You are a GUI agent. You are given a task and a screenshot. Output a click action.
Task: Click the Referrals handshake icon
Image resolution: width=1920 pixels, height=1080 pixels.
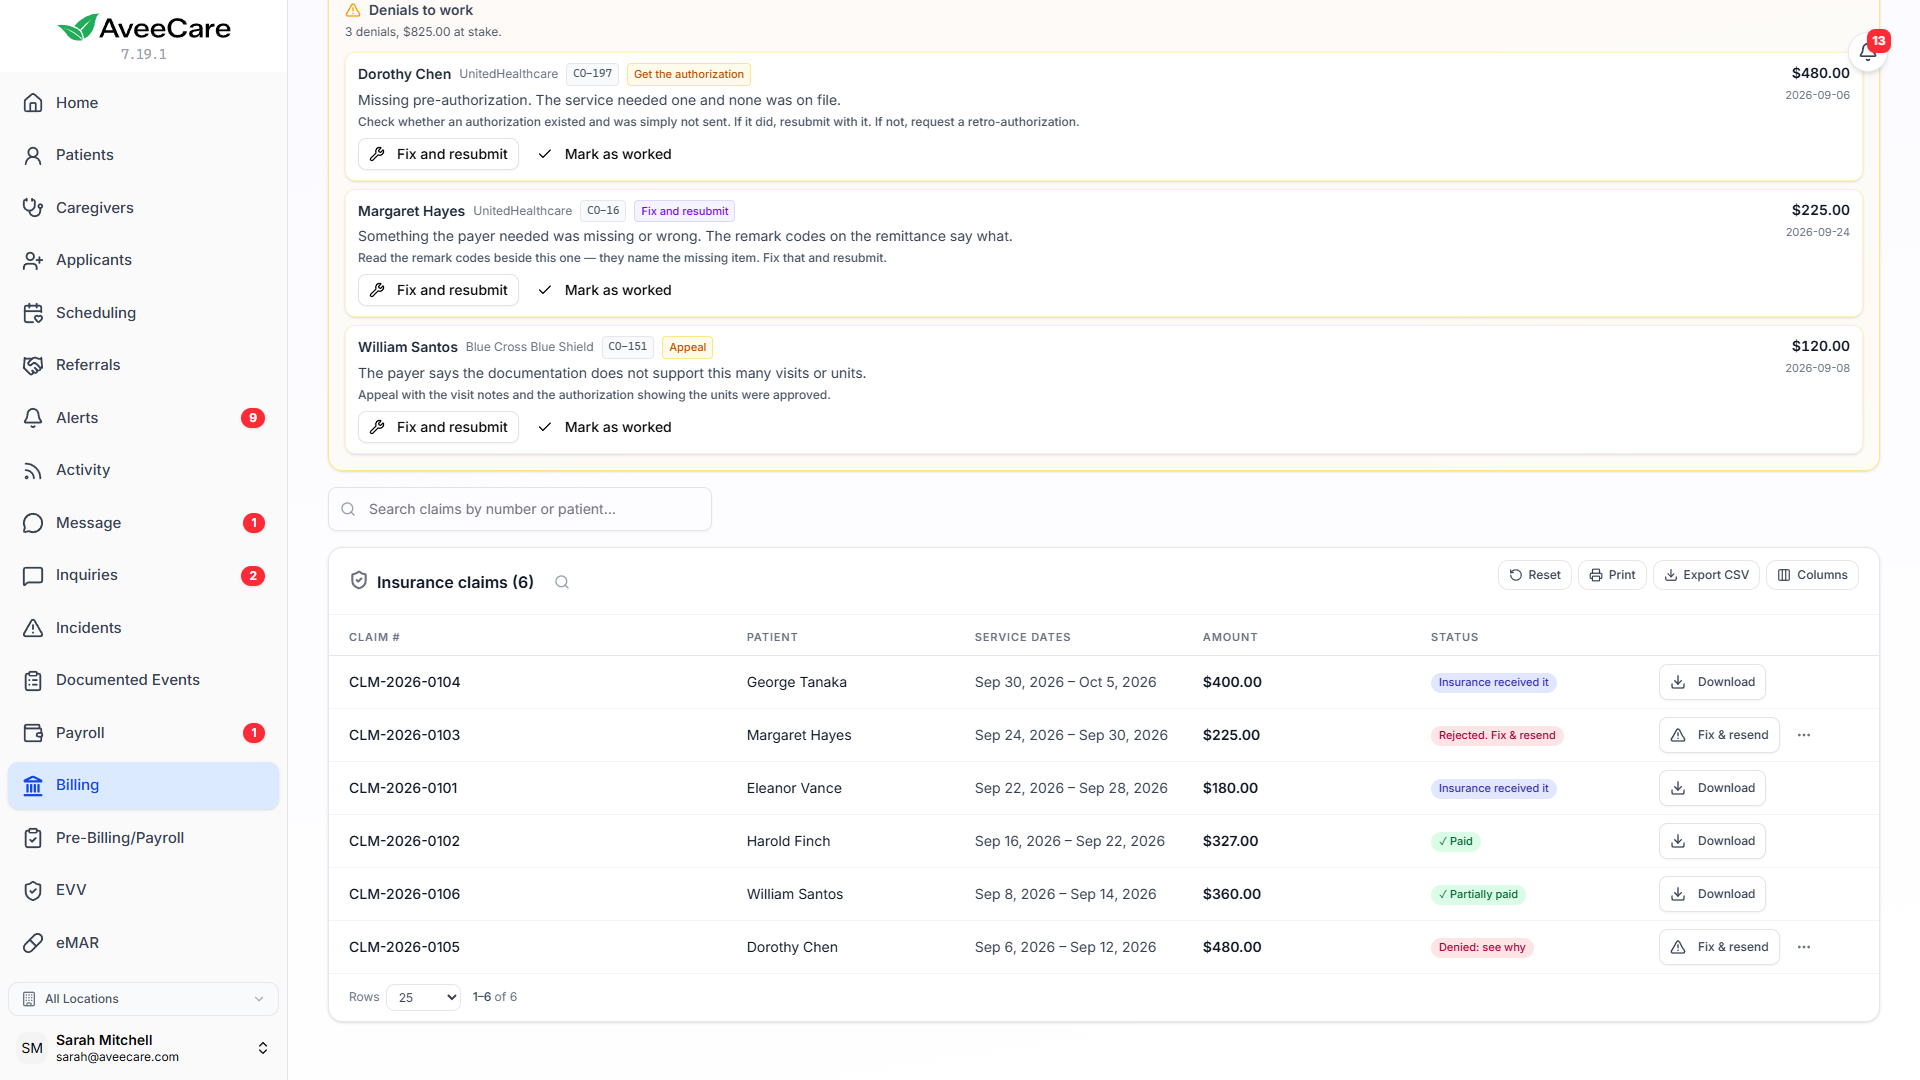click(33, 365)
